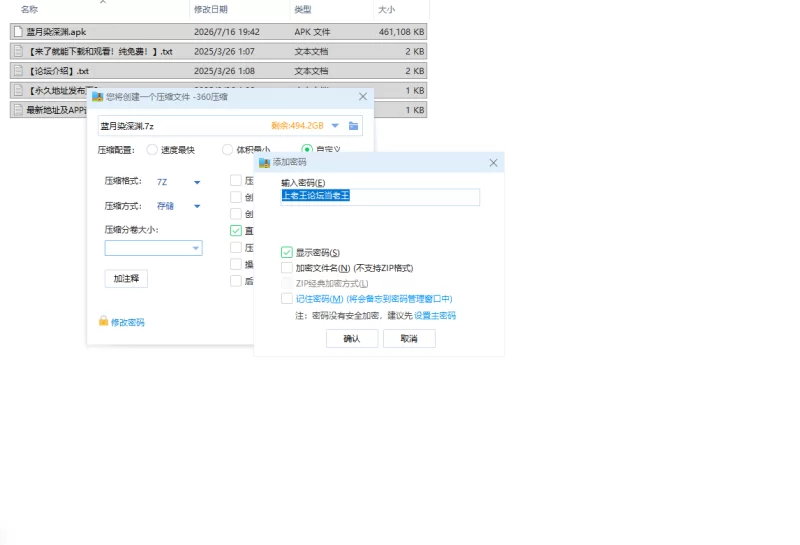The width and height of the screenshot is (800, 545).
Task: Open the 压缩方式 存储 dropdown
Action: pos(197,206)
